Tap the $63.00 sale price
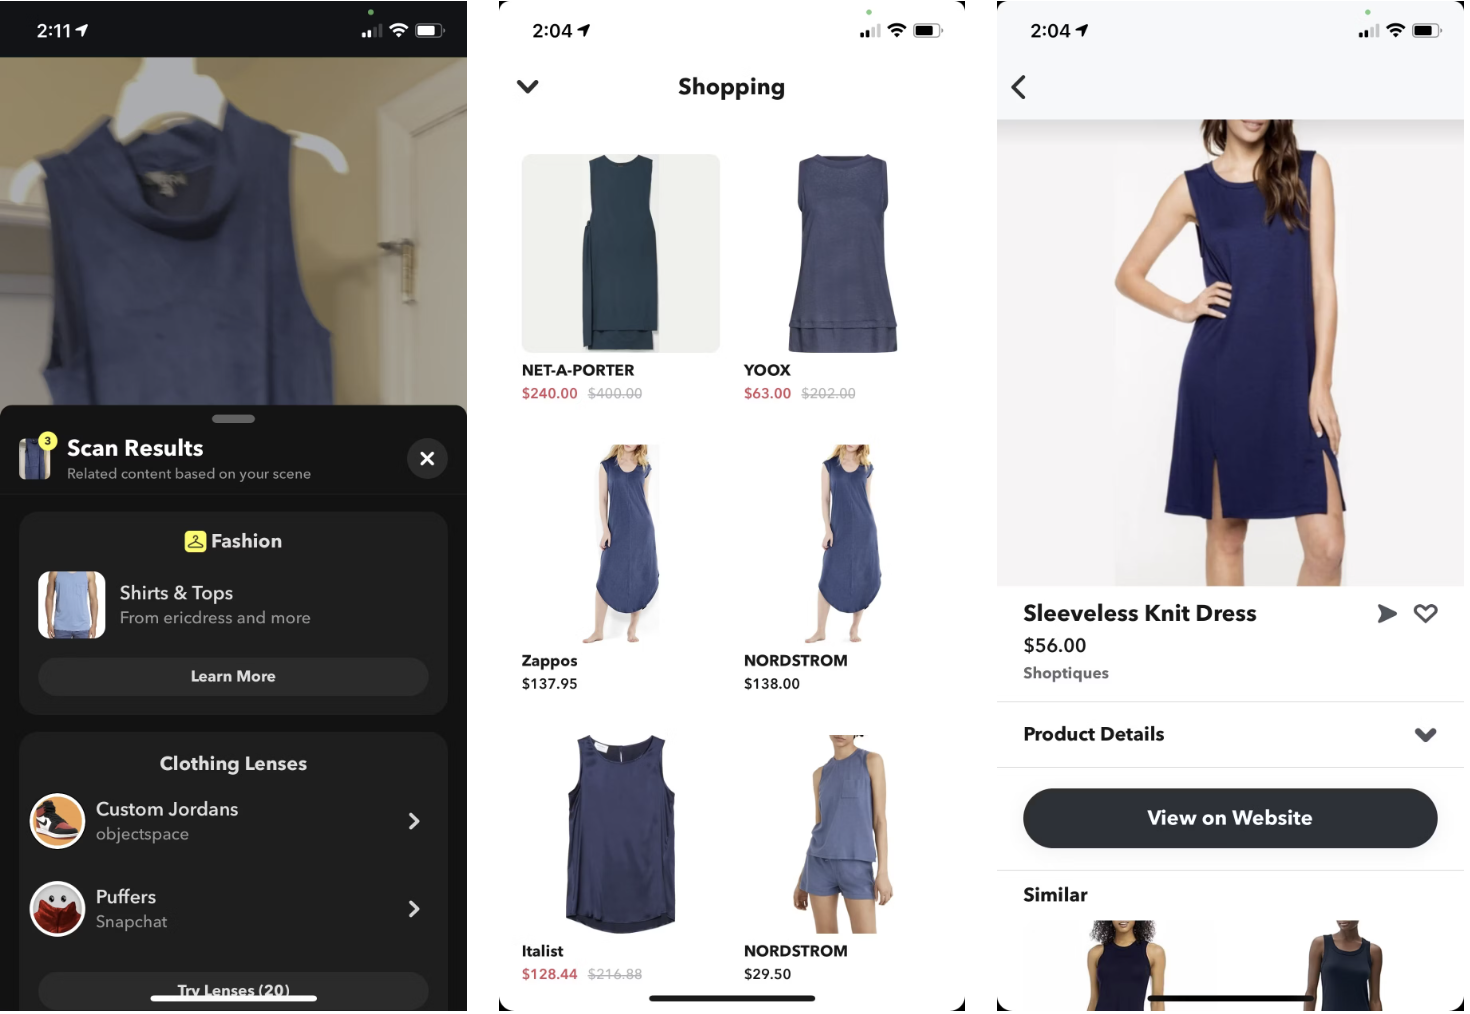Screen dimensions: 1470x1014 point(767,394)
